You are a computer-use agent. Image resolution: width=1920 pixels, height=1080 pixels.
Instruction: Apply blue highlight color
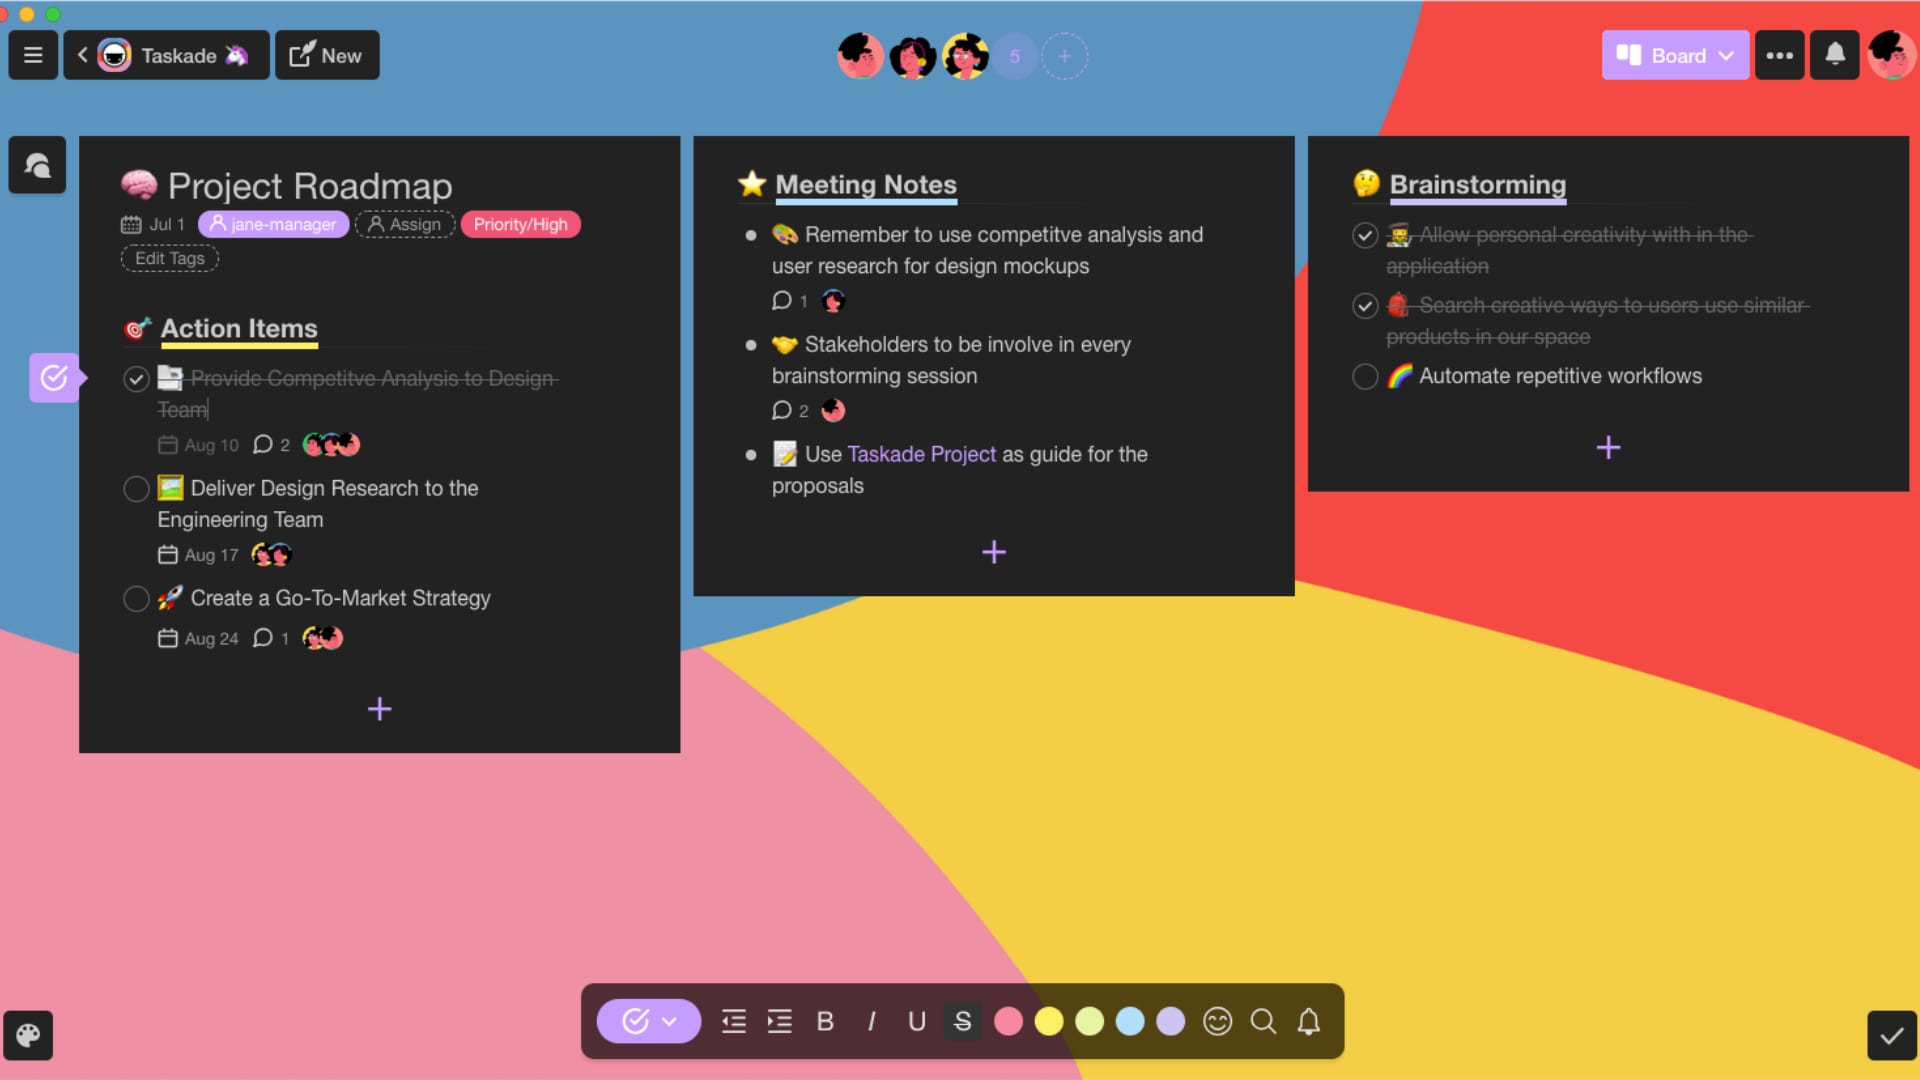(x=1130, y=1021)
